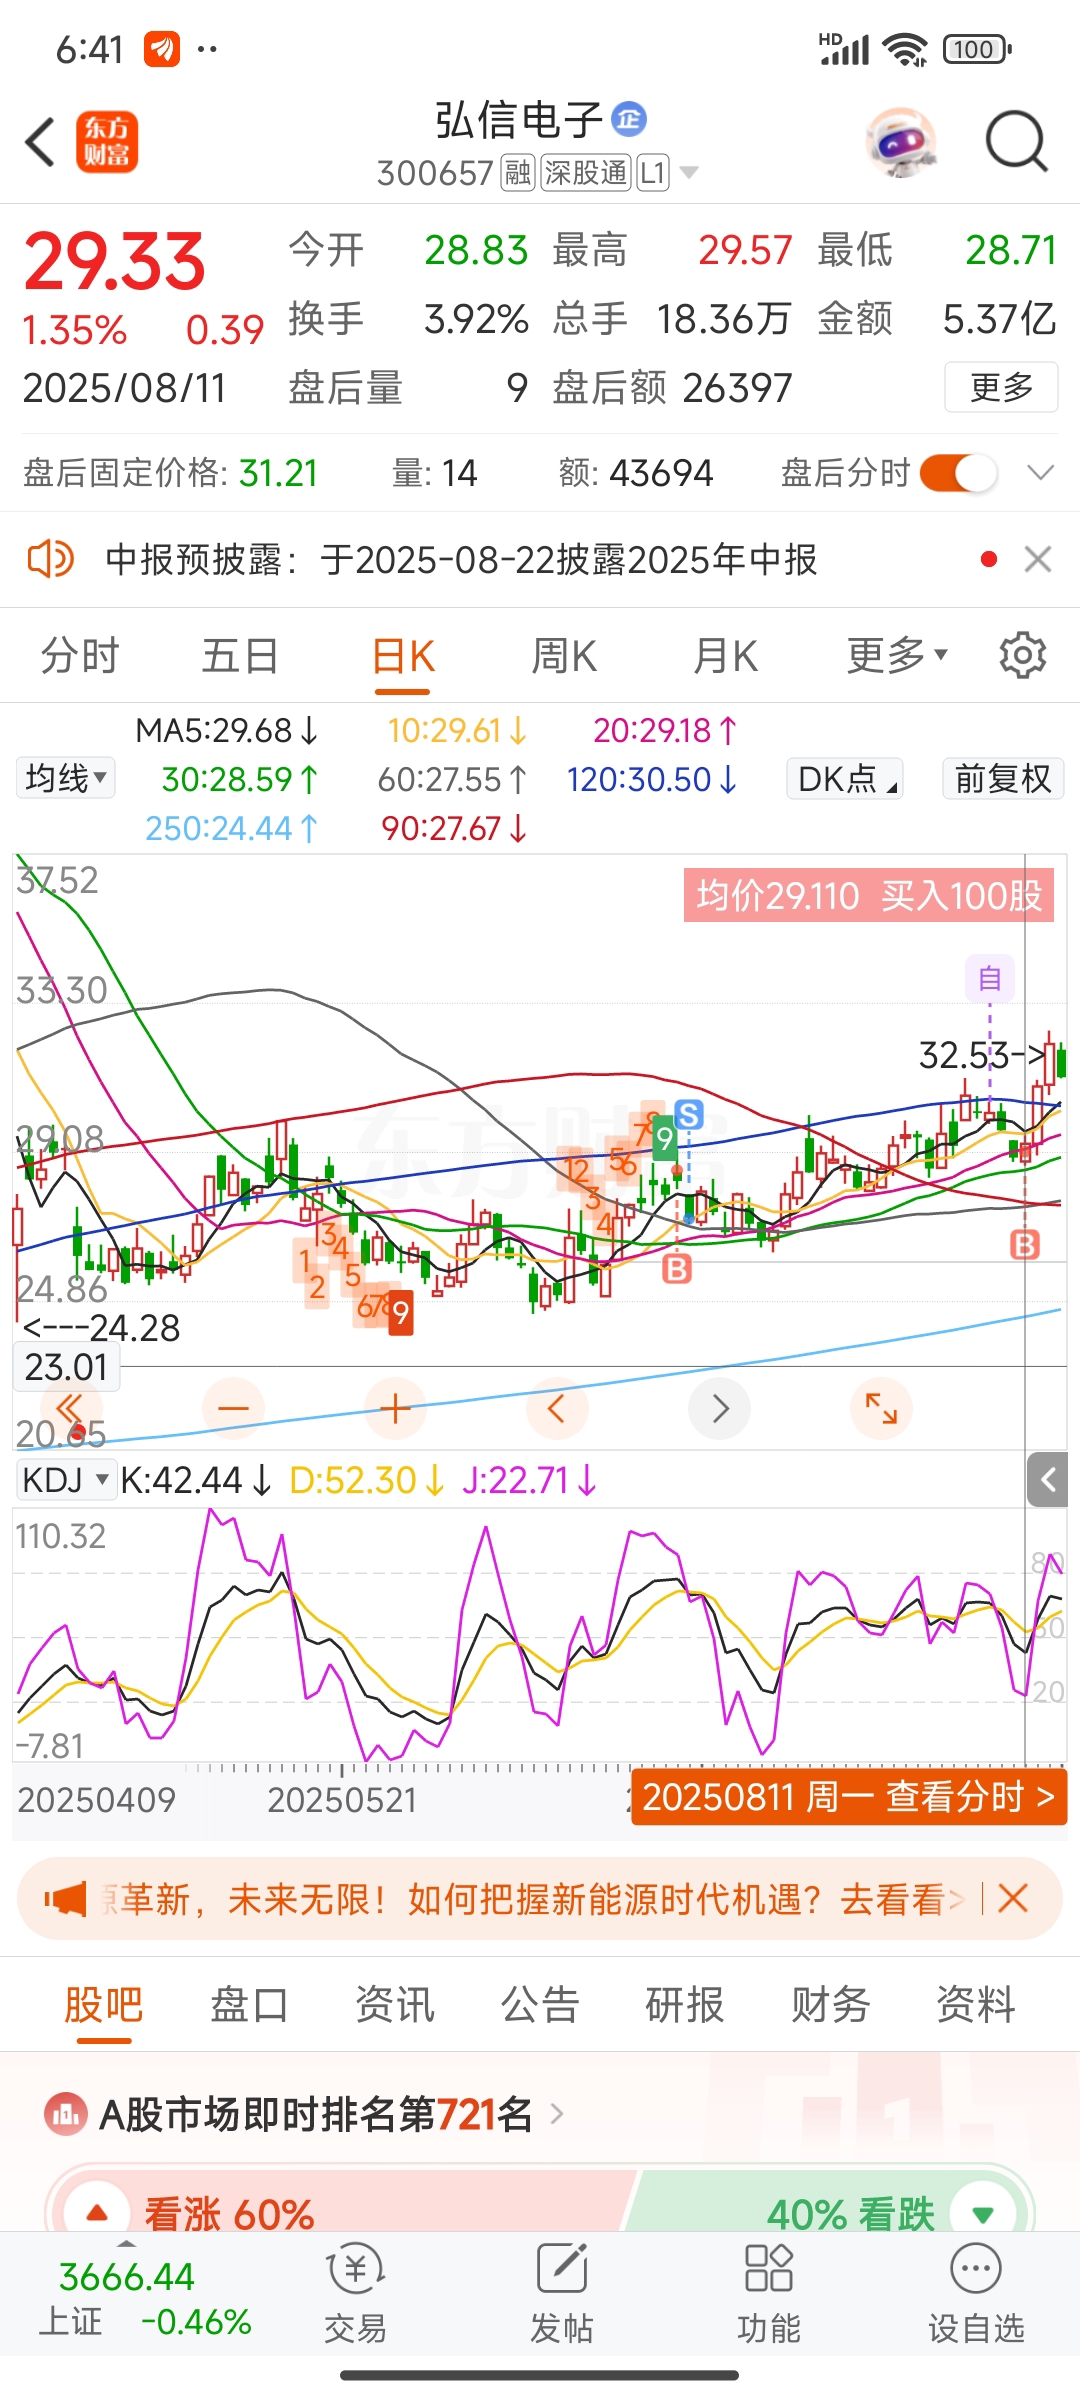Open the 均线 indicator dropdown
Screen dimensions: 1080x2400
pos(66,778)
